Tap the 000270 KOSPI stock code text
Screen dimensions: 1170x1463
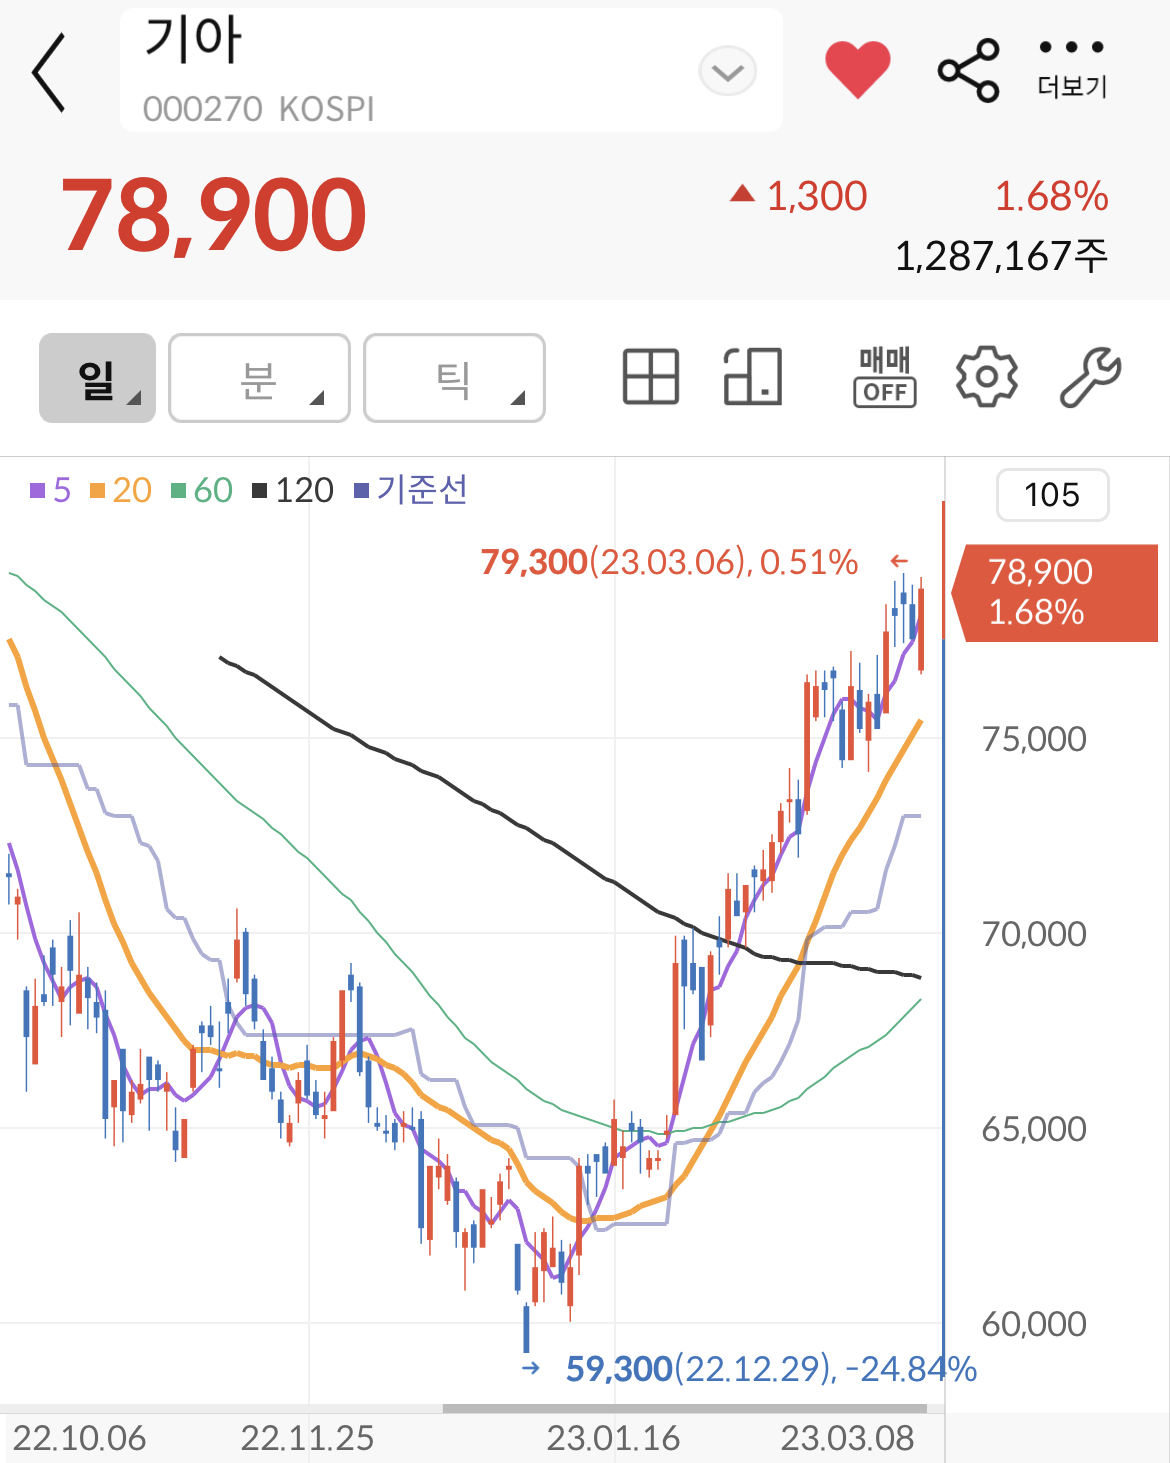tap(259, 109)
